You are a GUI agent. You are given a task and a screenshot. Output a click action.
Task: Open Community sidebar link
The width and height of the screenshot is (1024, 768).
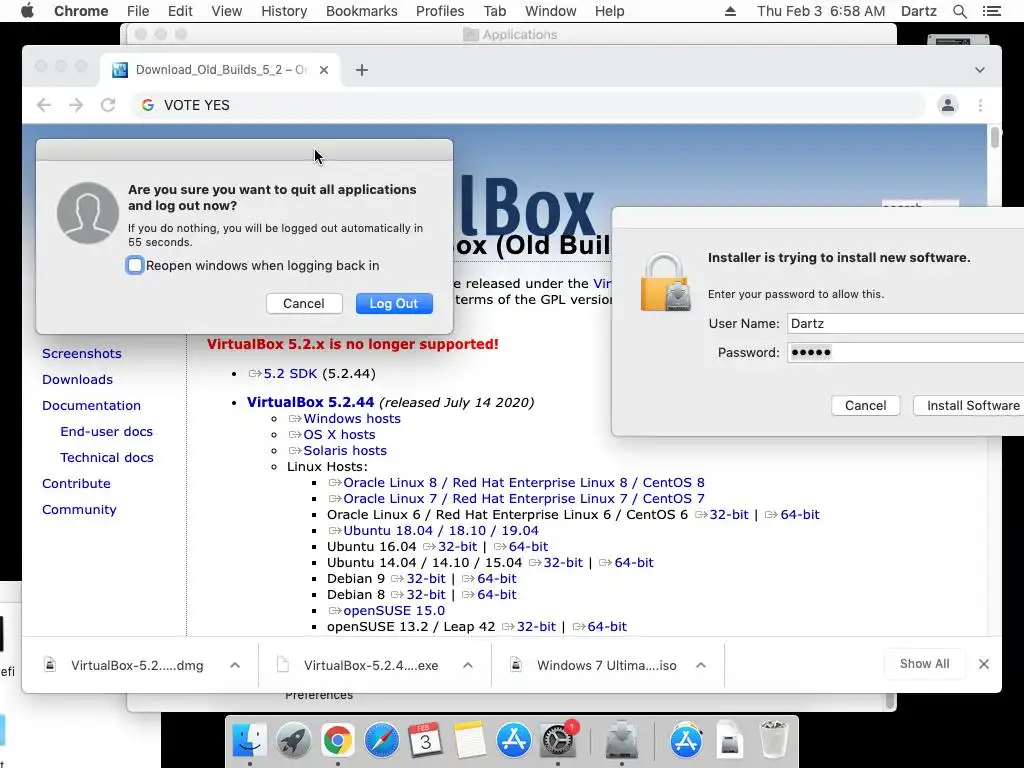tap(79, 510)
